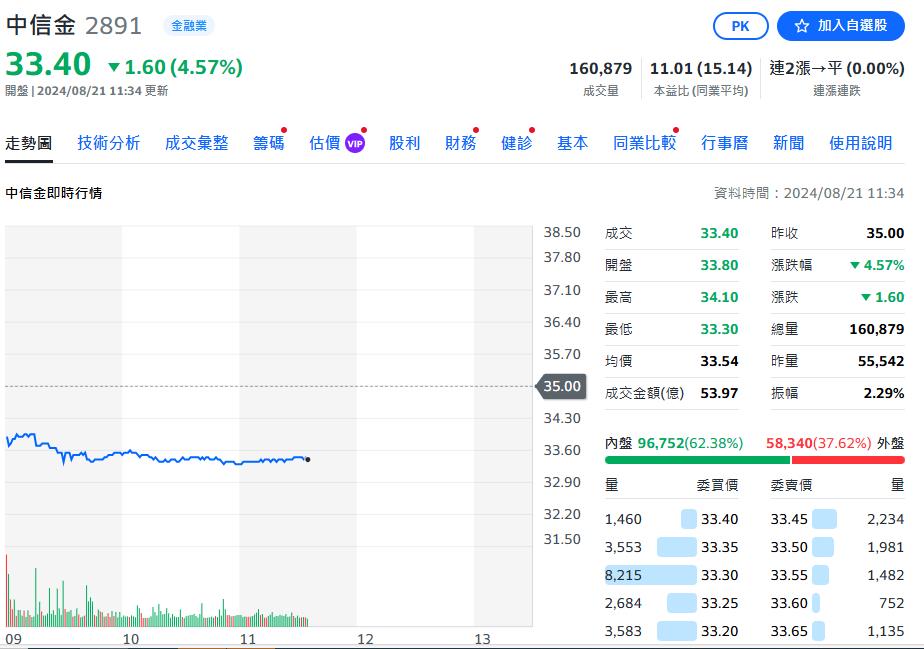Click the red 外盤 ratio bar
The width and height of the screenshot is (924, 649).
(847, 460)
